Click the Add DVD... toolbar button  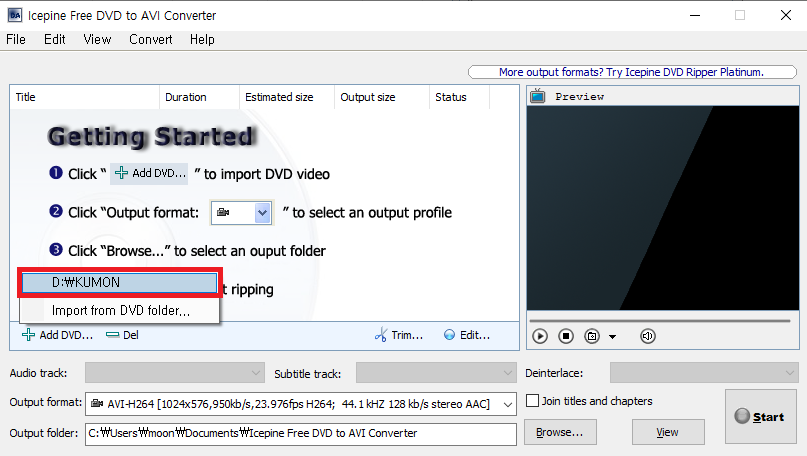point(57,335)
